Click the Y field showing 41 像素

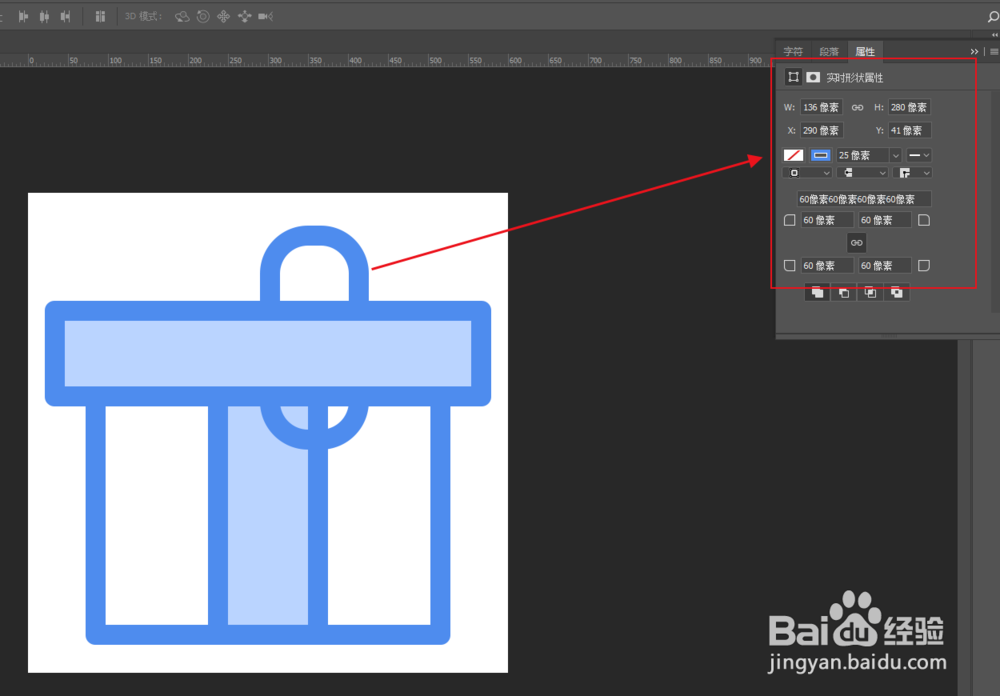click(909, 131)
